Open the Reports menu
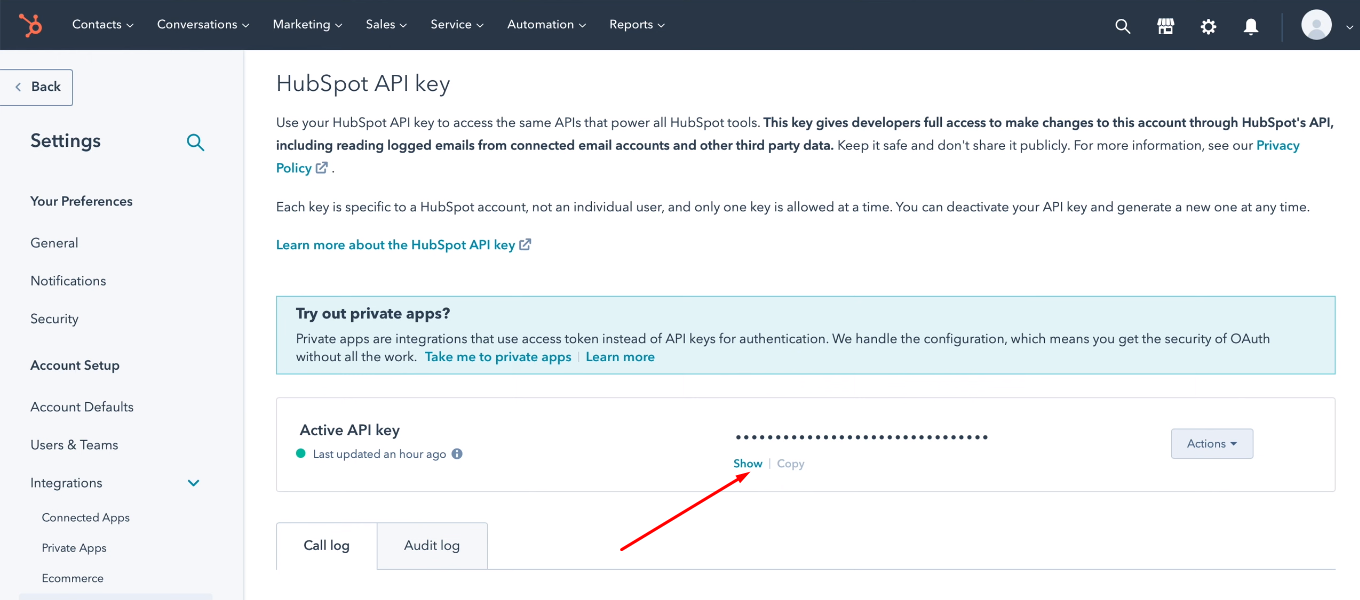The height and width of the screenshot is (600, 1360). pyautogui.click(x=637, y=25)
